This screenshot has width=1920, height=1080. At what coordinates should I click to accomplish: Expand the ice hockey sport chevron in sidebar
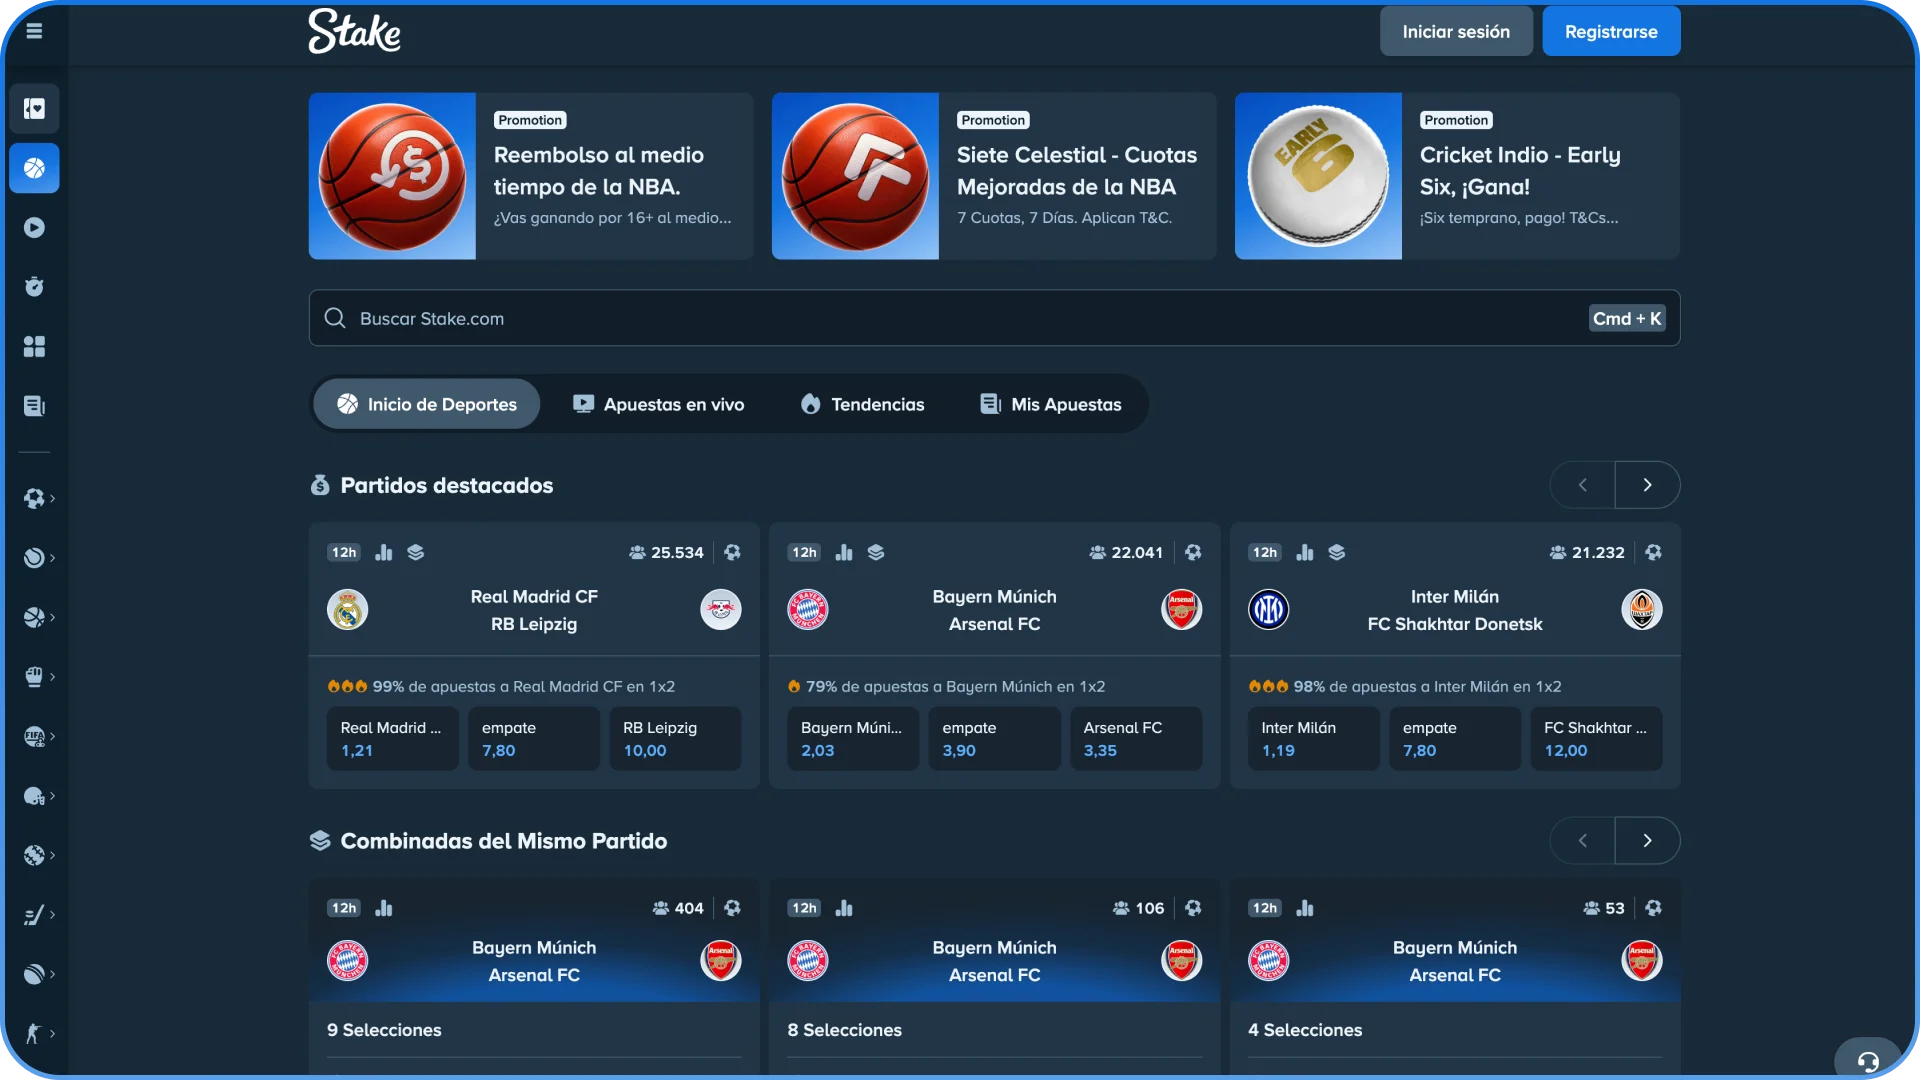pos(52,915)
